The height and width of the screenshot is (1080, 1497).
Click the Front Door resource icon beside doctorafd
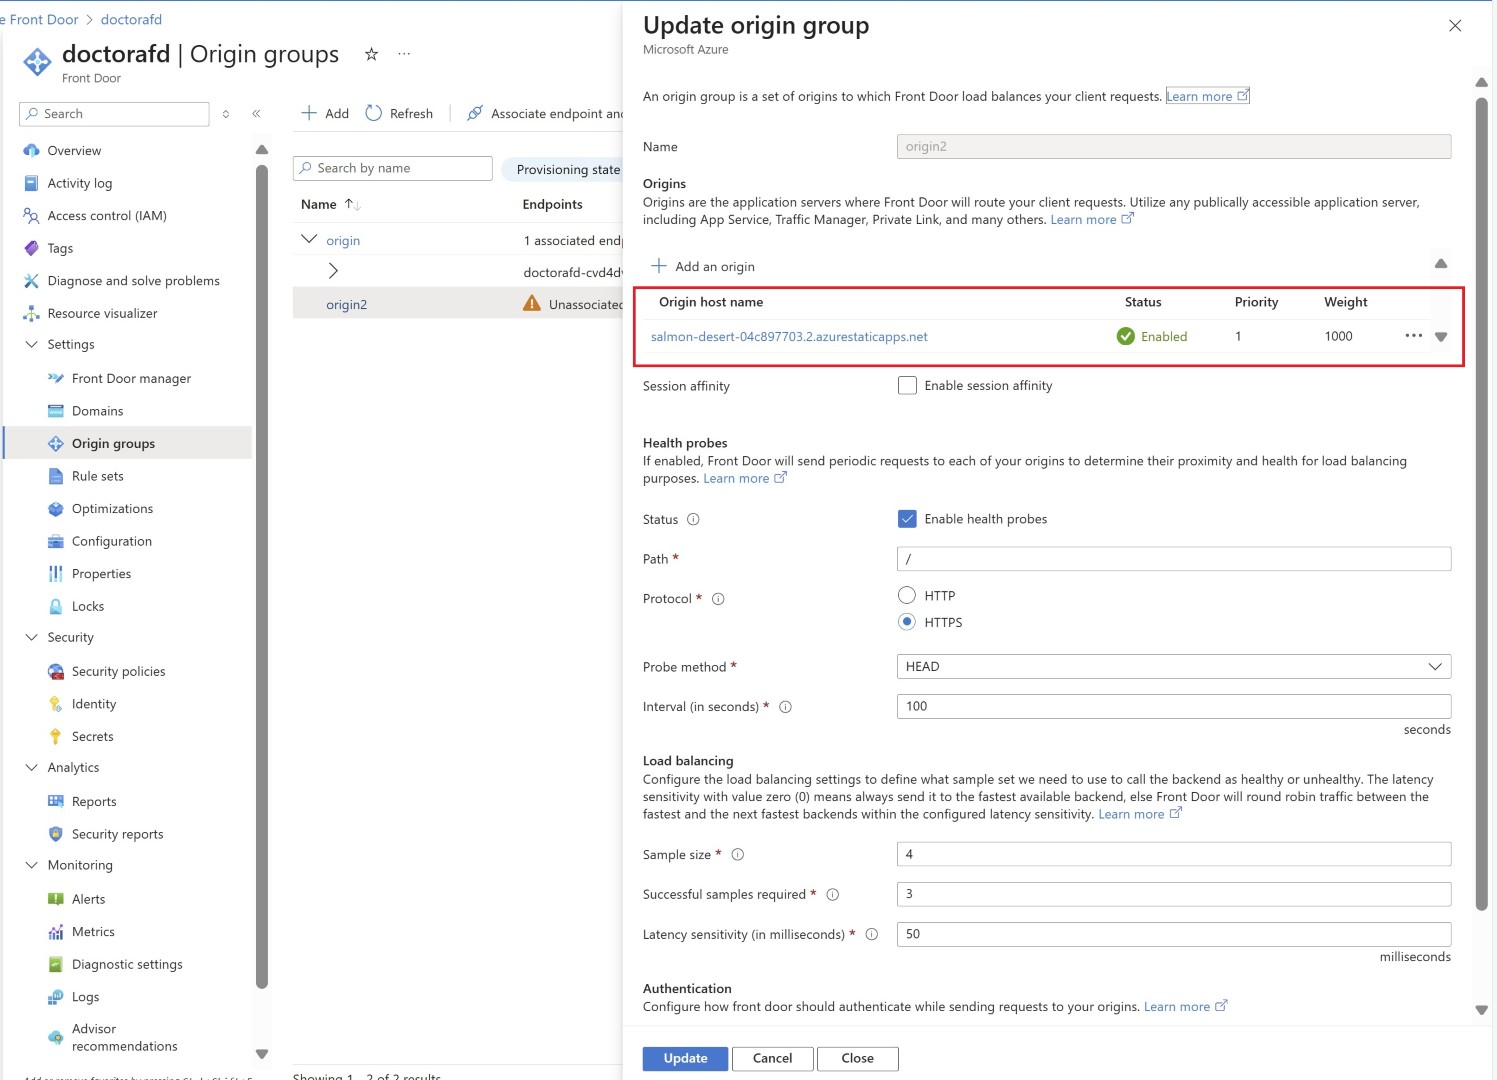pos(37,62)
